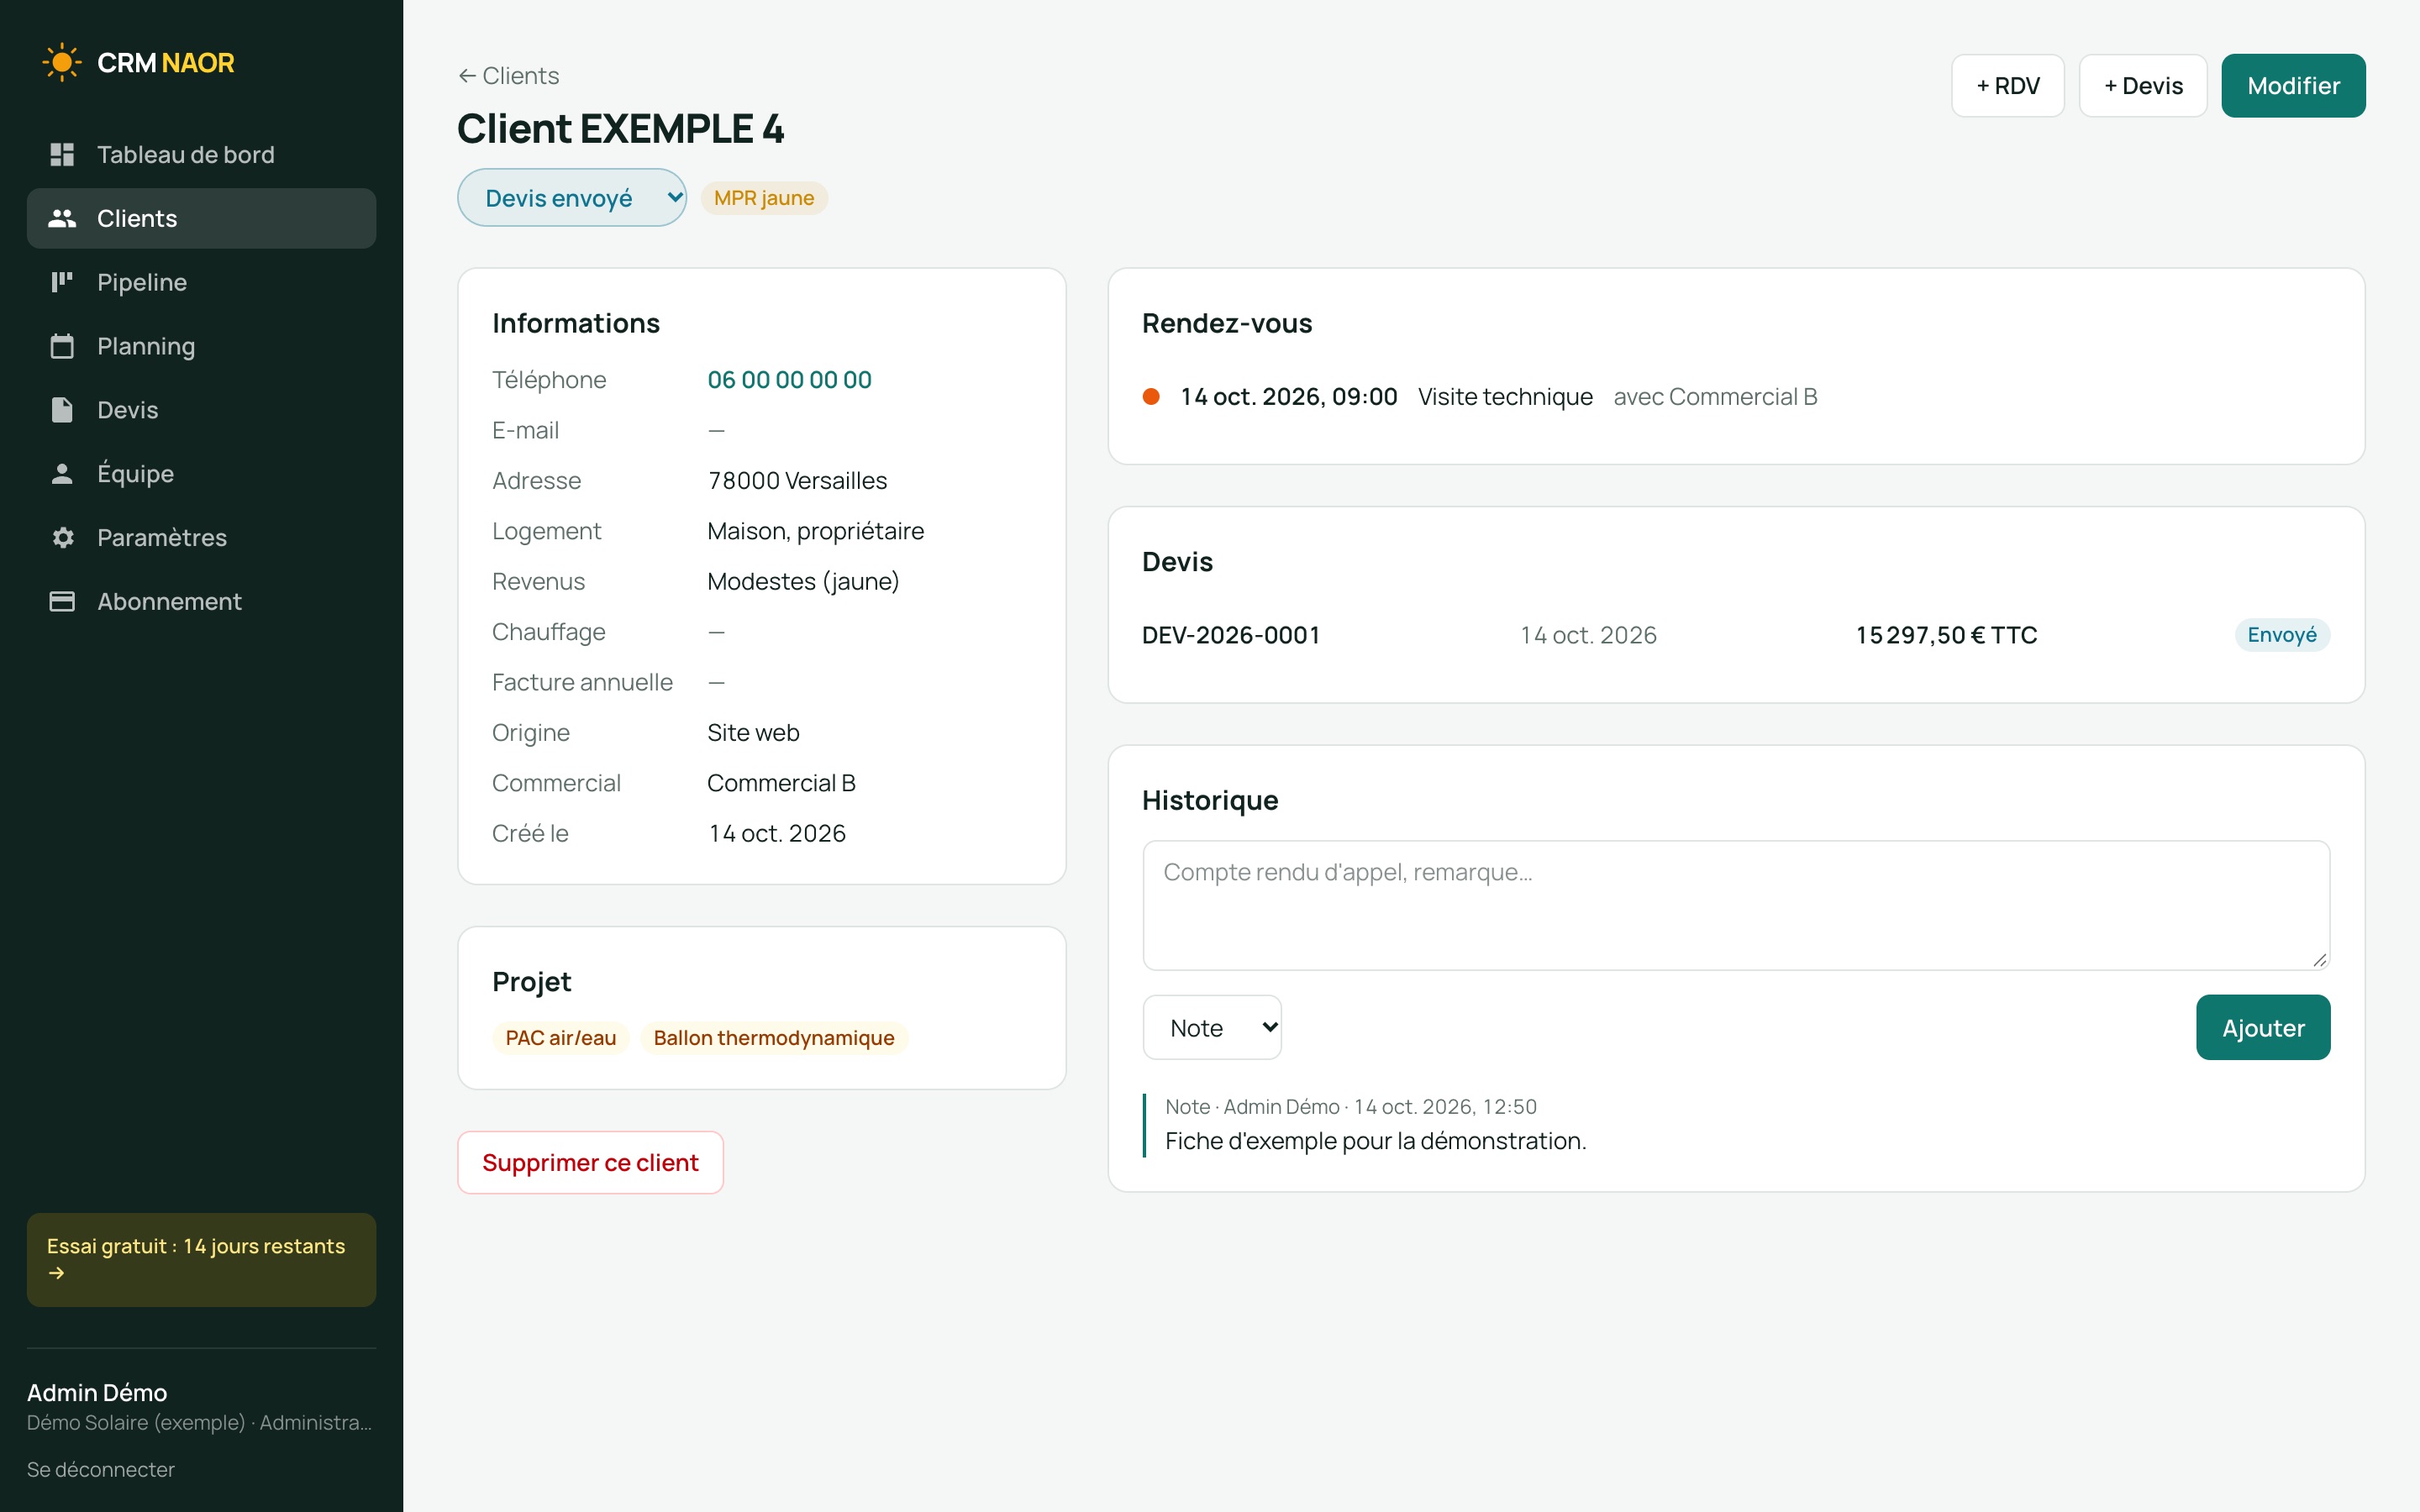2420x1512 pixels.
Task: Click the phone number 06 00 00 00 00
Action: pos(789,380)
